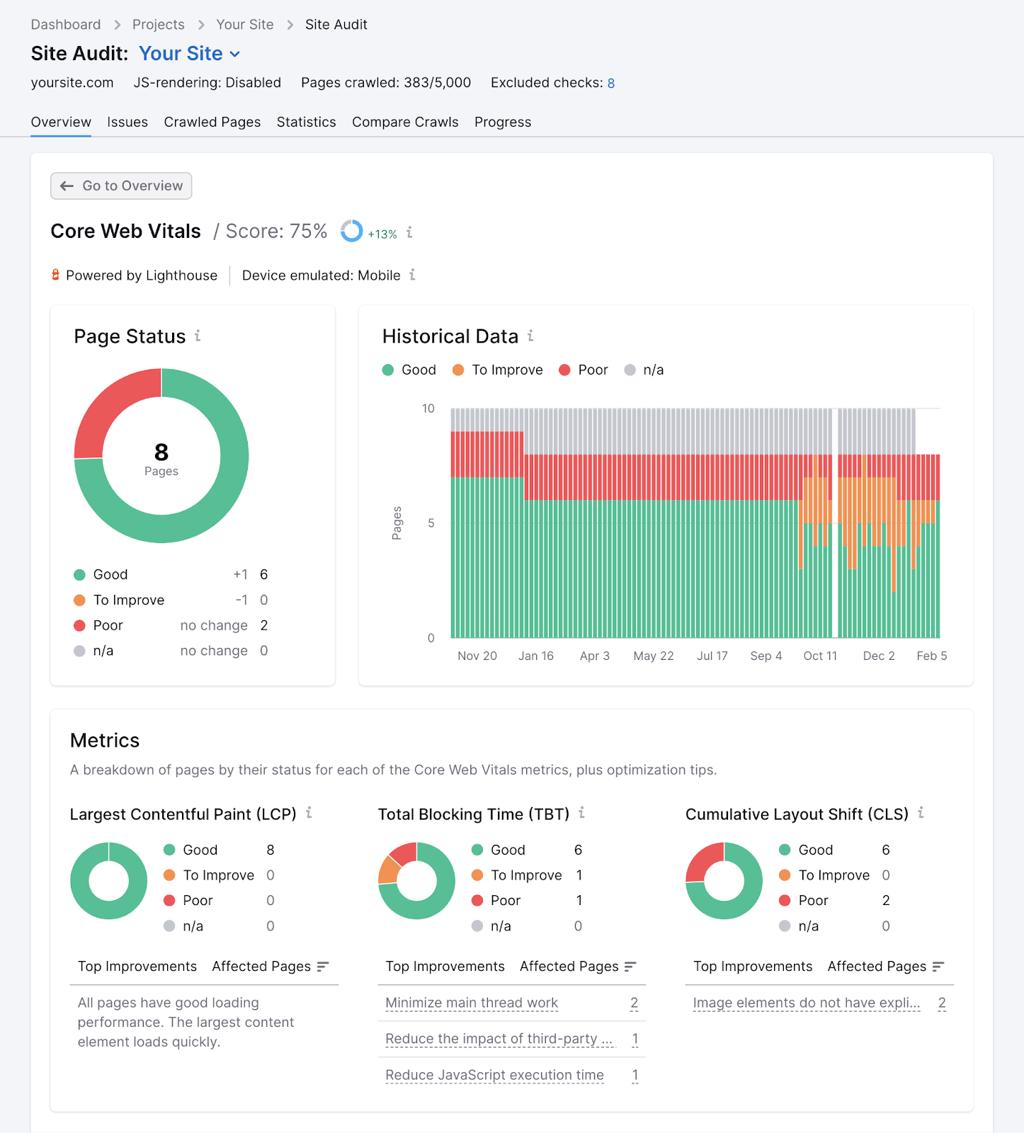The height and width of the screenshot is (1133, 1024).
Task: Open Image elements do not have explicit improvement
Action: pyautogui.click(x=806, y=1003)
